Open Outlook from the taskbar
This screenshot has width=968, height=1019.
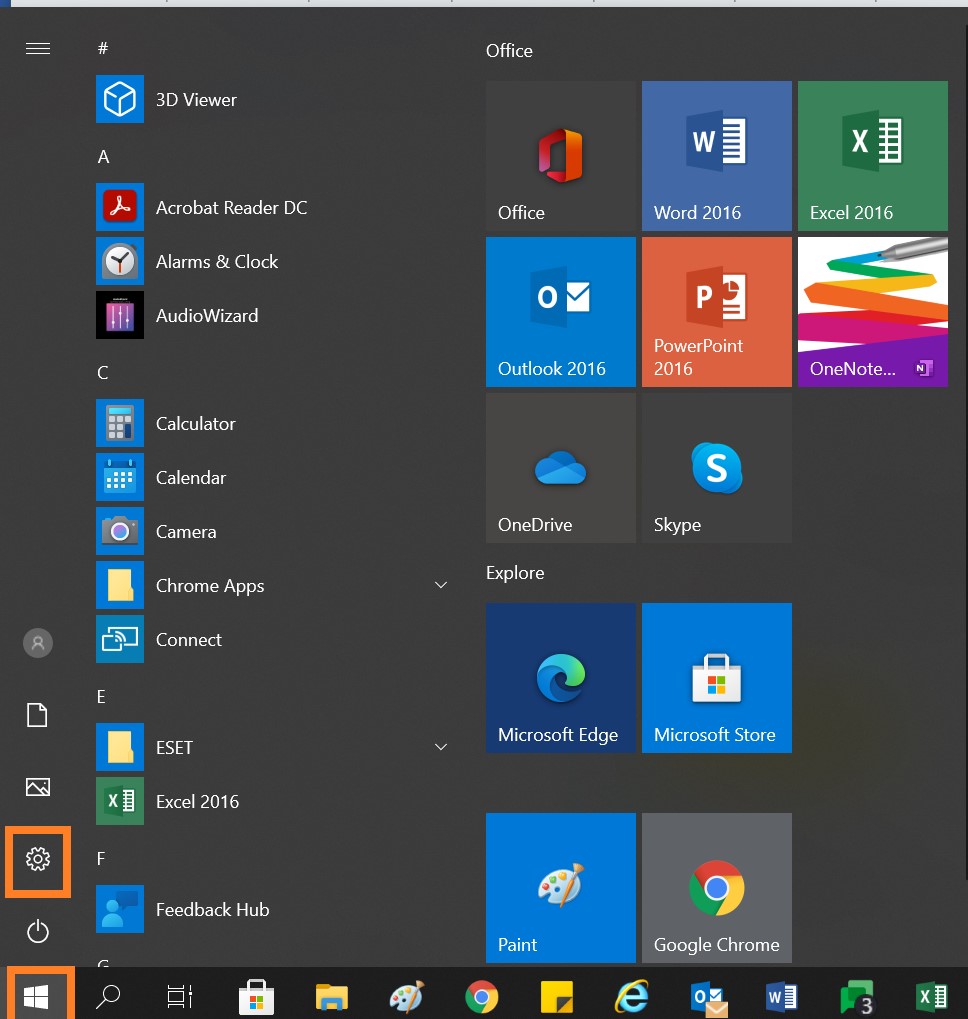pyautogui.click(x=709, y=999)
